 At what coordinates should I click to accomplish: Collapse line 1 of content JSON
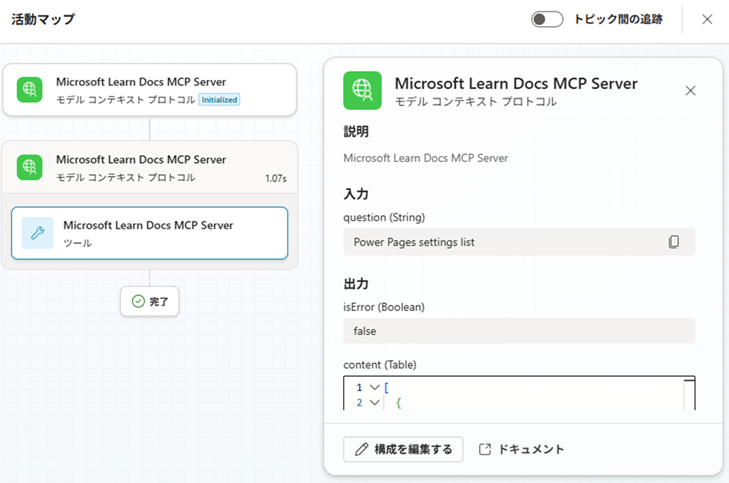pyautogui.click(x=375, y=387)
